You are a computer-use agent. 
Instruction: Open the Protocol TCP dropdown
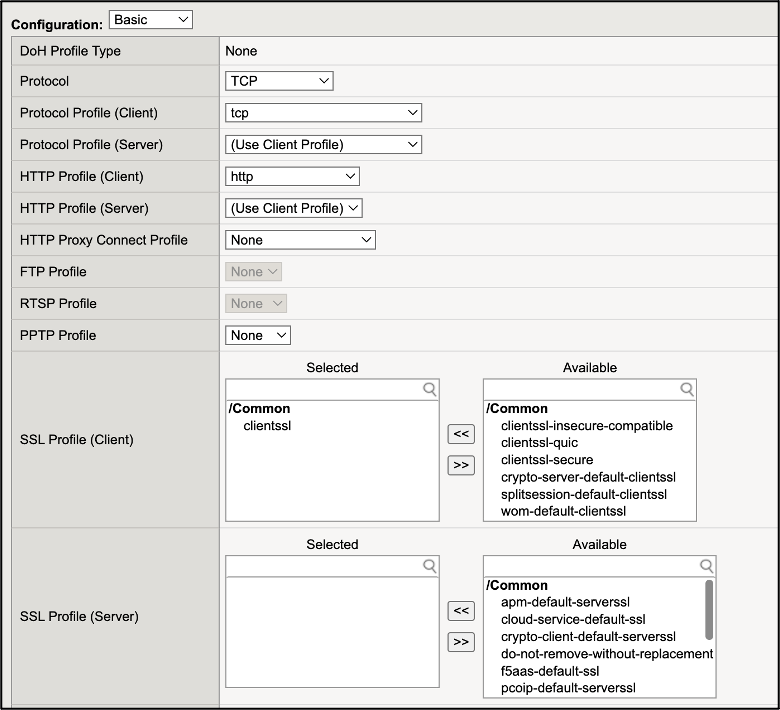pos(279,81)
